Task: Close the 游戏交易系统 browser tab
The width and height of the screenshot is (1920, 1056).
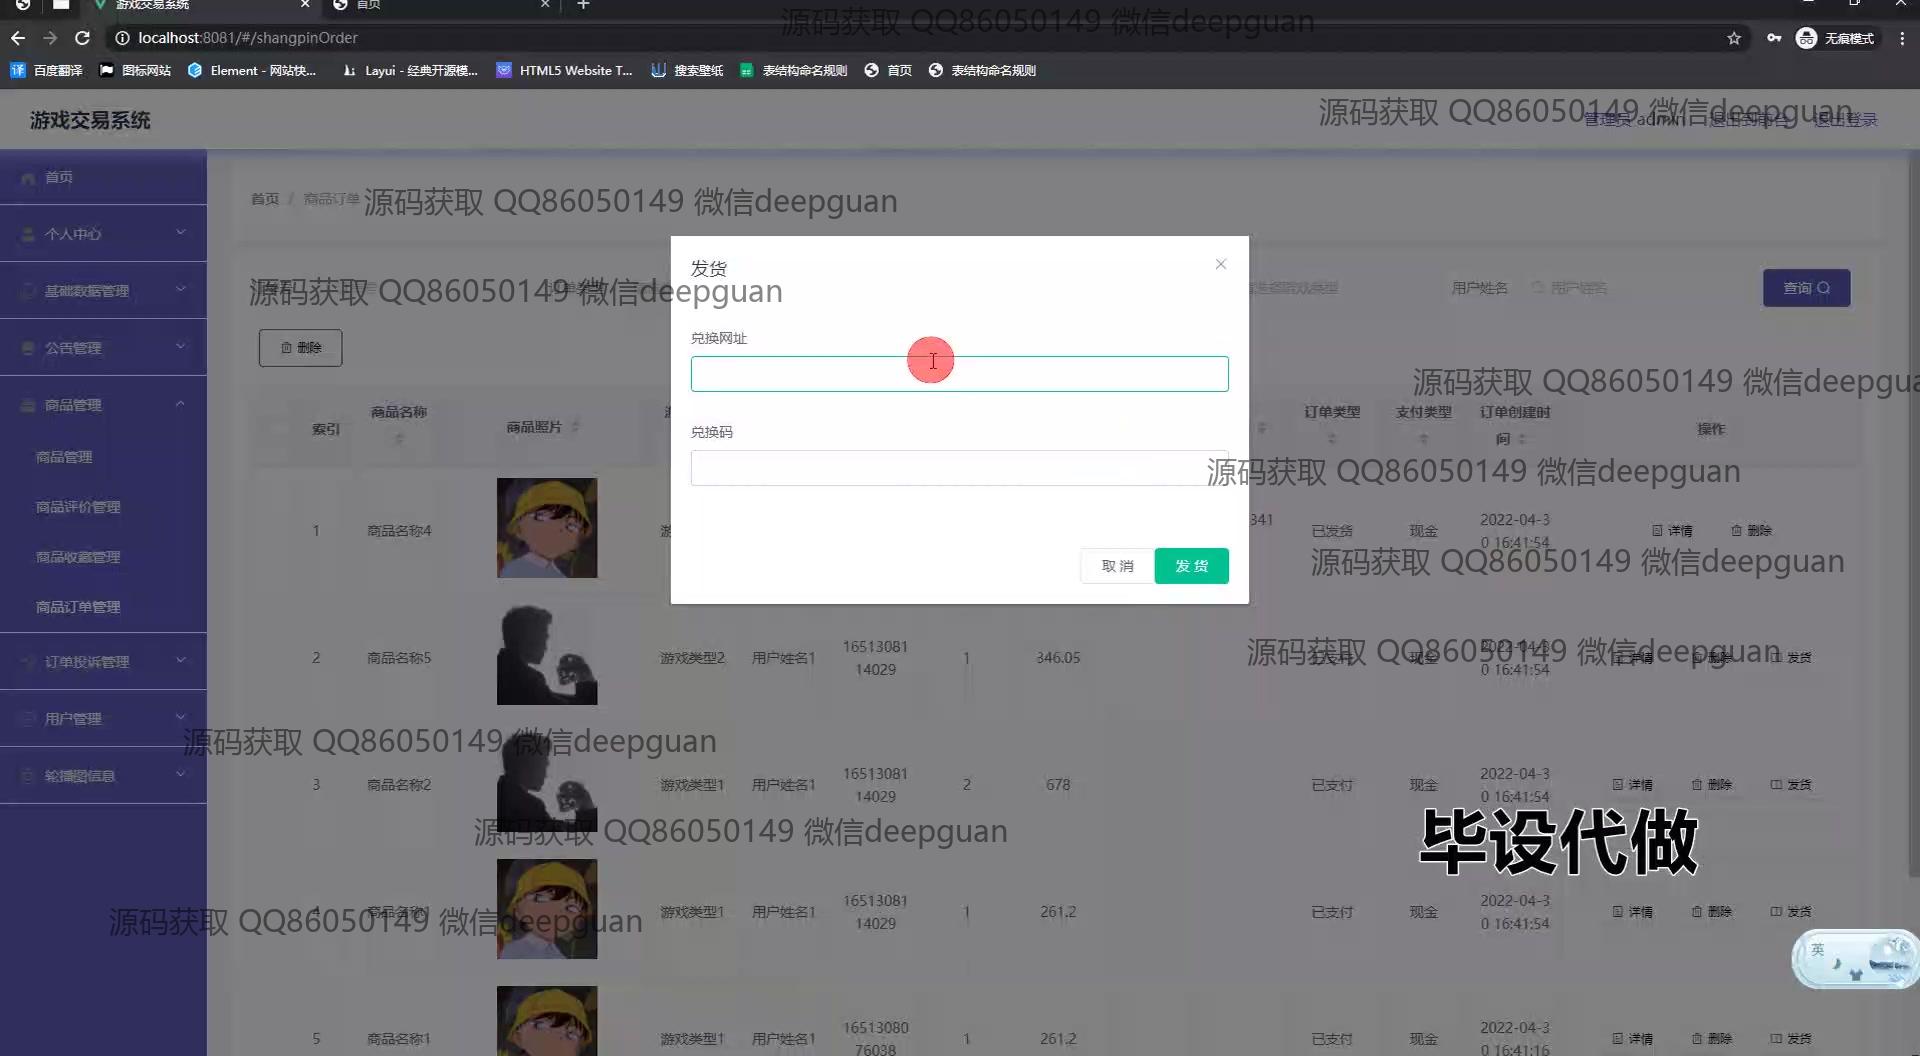Action: [305, 5]
